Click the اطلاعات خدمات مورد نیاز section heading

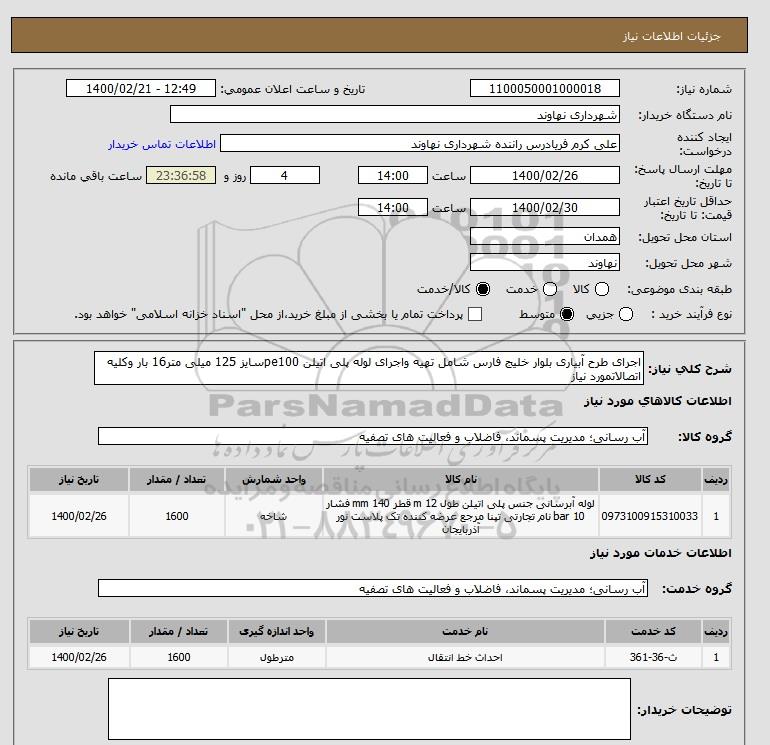coord(660,553)
